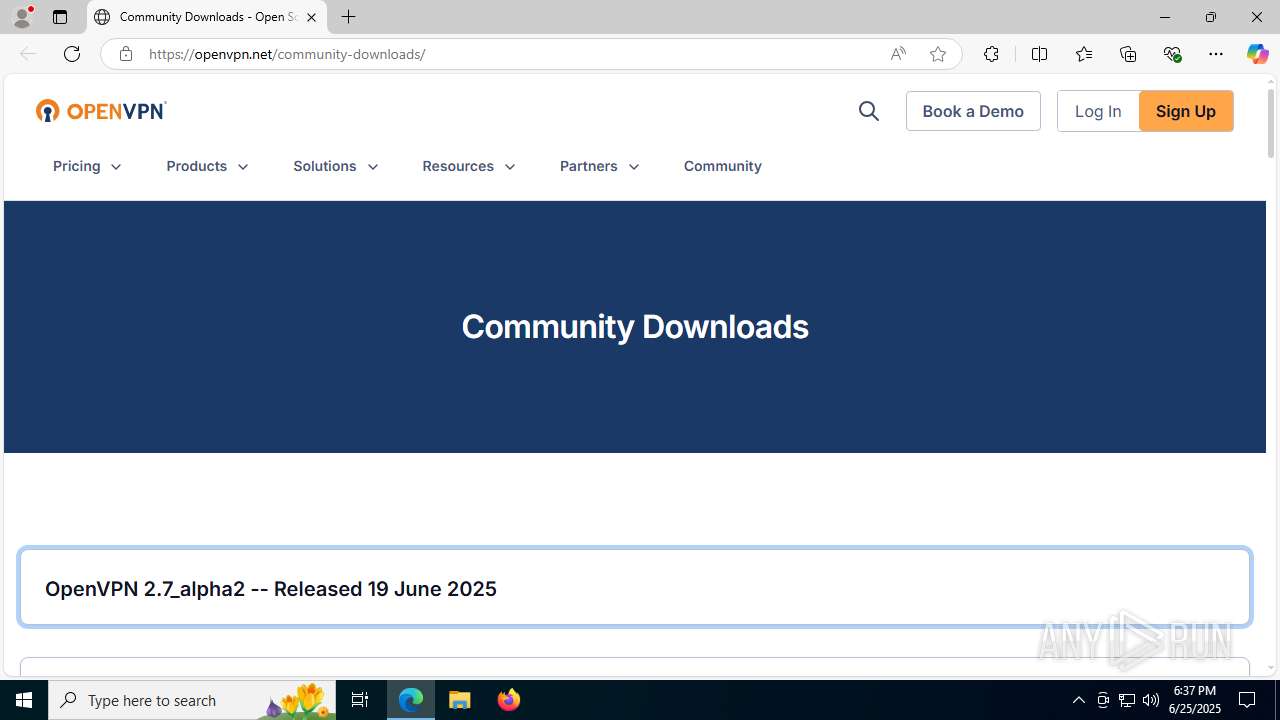Toggle Split screen view
1280x720 pixels.
(1039, 54)
